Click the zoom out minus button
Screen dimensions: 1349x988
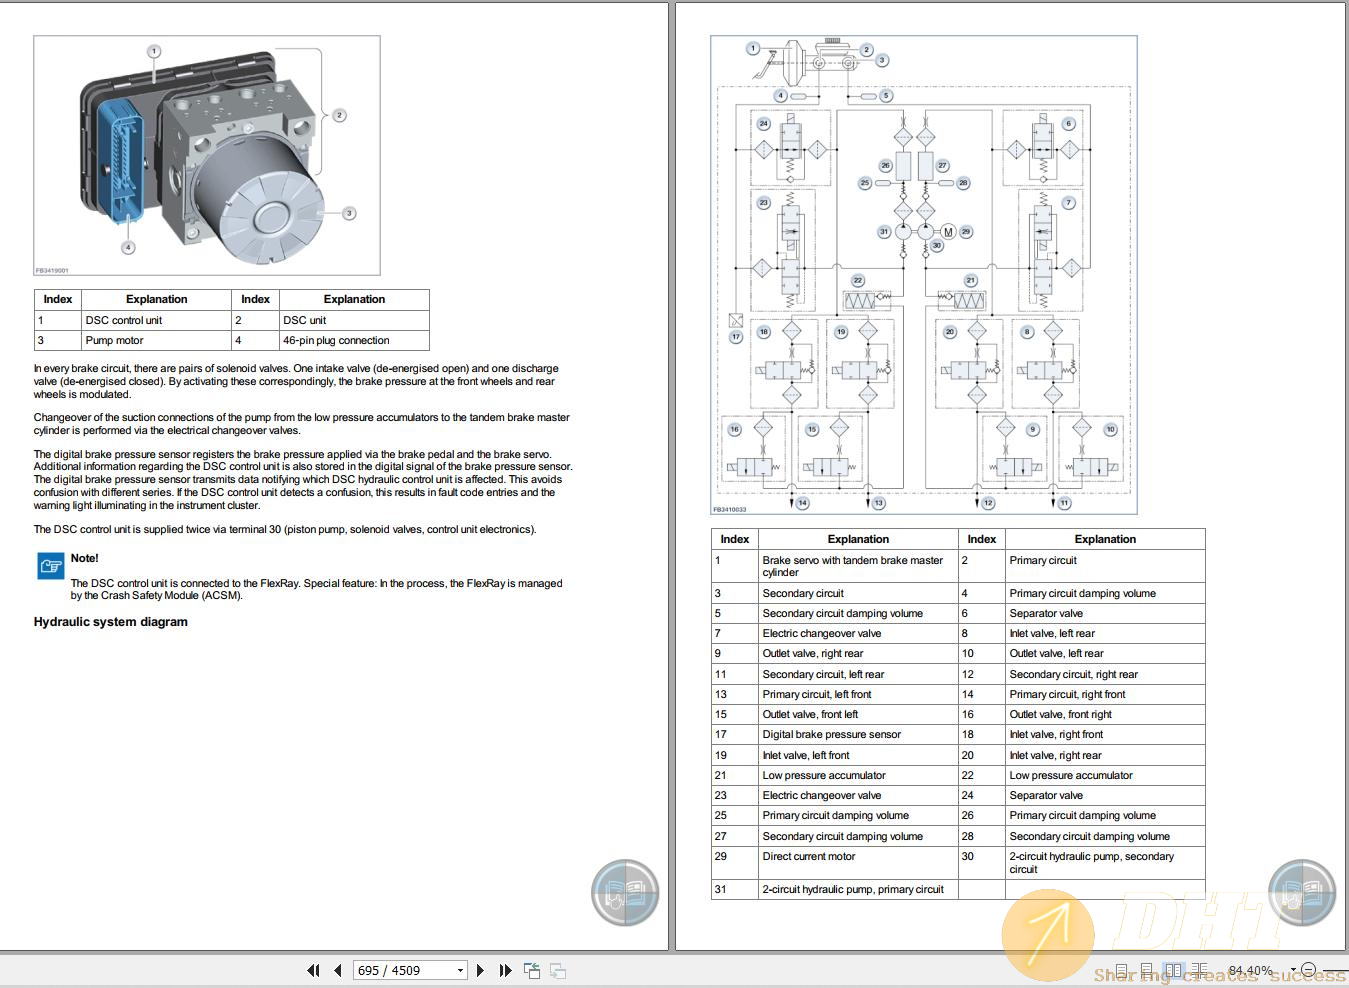pyautogui.click(x=1308, y=970)
